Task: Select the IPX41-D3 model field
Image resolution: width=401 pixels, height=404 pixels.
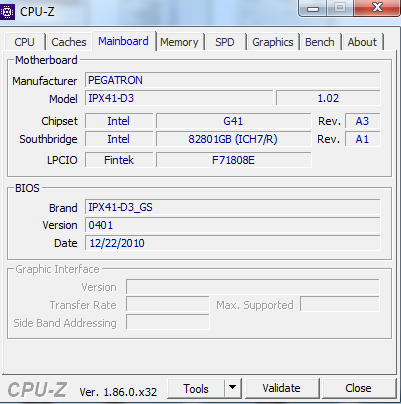Action: tap(179, 98)
